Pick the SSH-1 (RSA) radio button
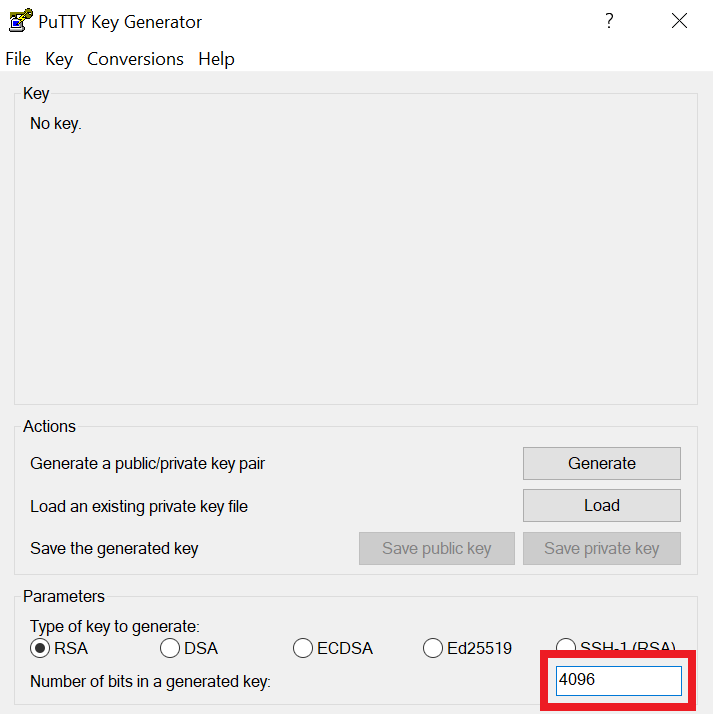 coord(566,646)
